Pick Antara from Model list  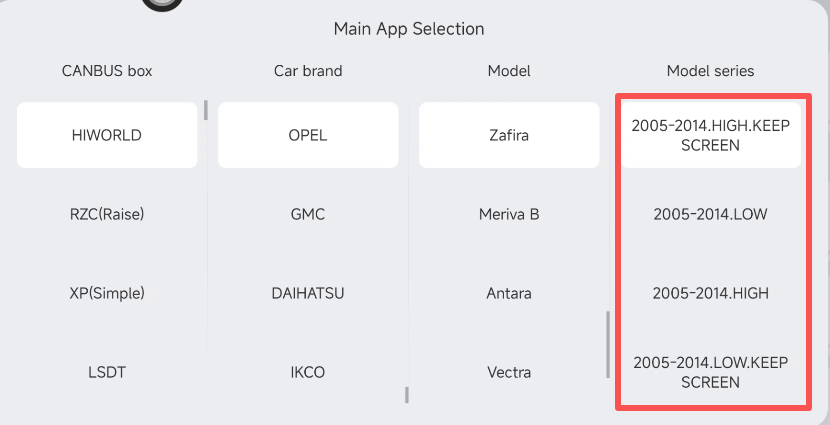point(509,293)
